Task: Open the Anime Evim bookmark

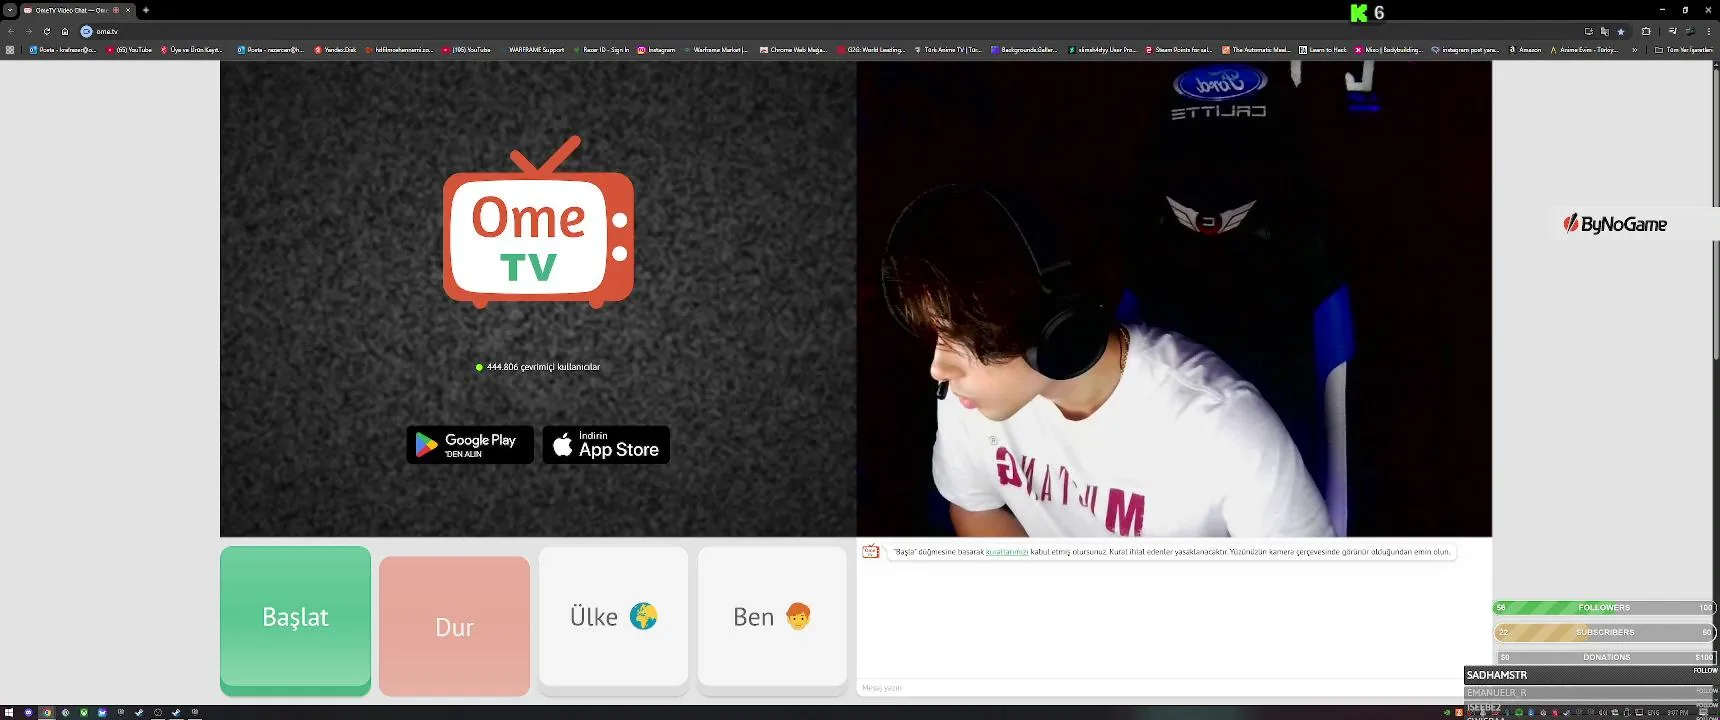Action: click(x=1585, y=50)
